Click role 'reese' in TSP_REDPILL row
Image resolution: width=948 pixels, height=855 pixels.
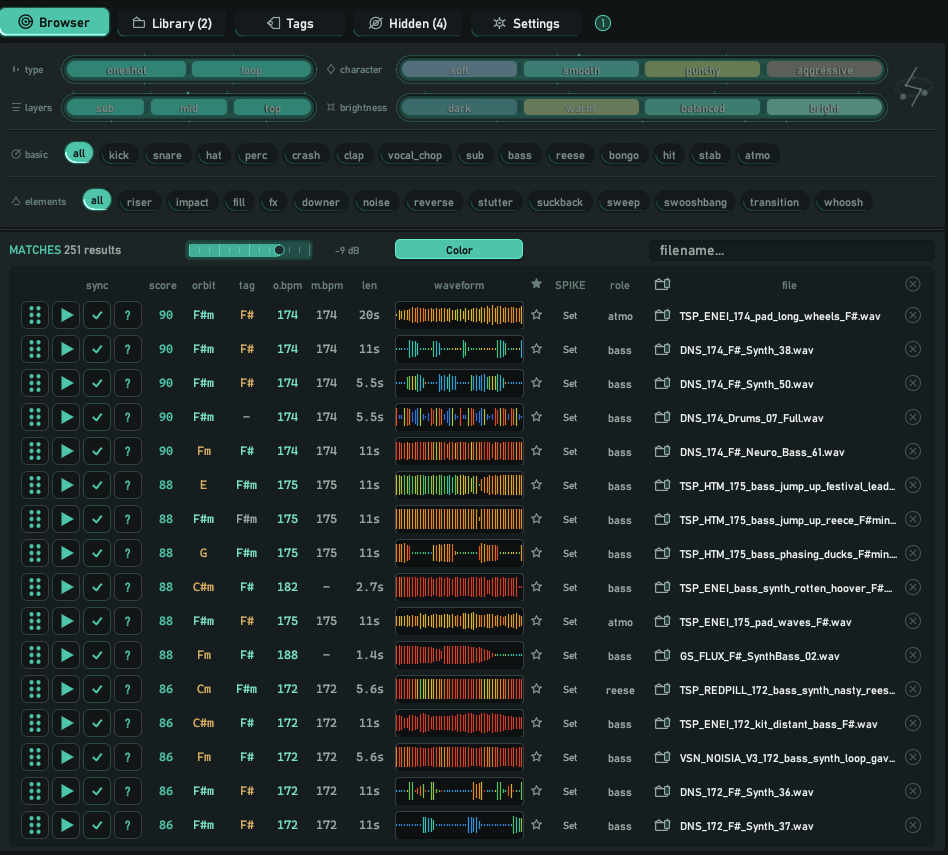tap(620, 690)
